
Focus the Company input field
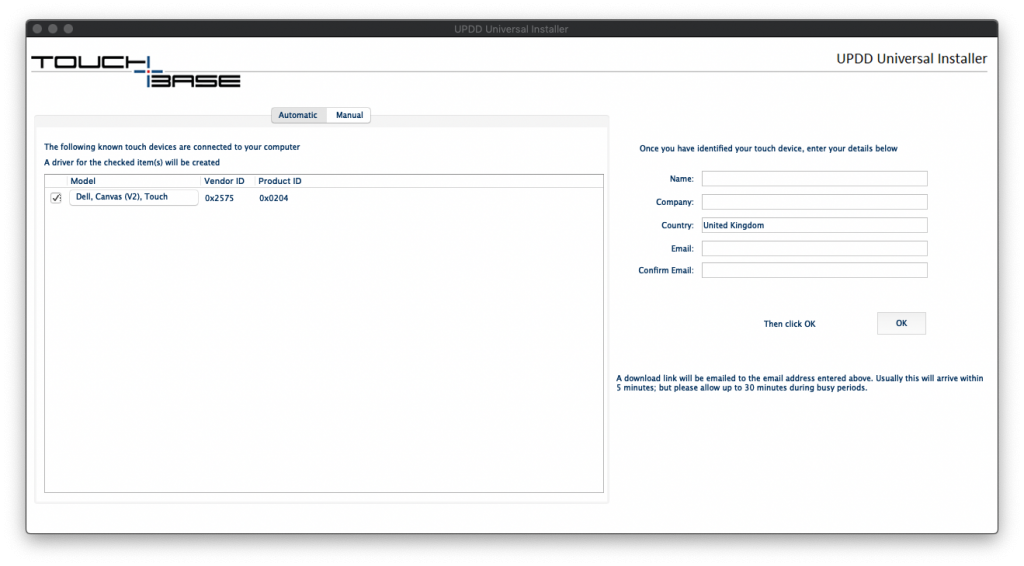pyautogui.click(x=814, y=202)
